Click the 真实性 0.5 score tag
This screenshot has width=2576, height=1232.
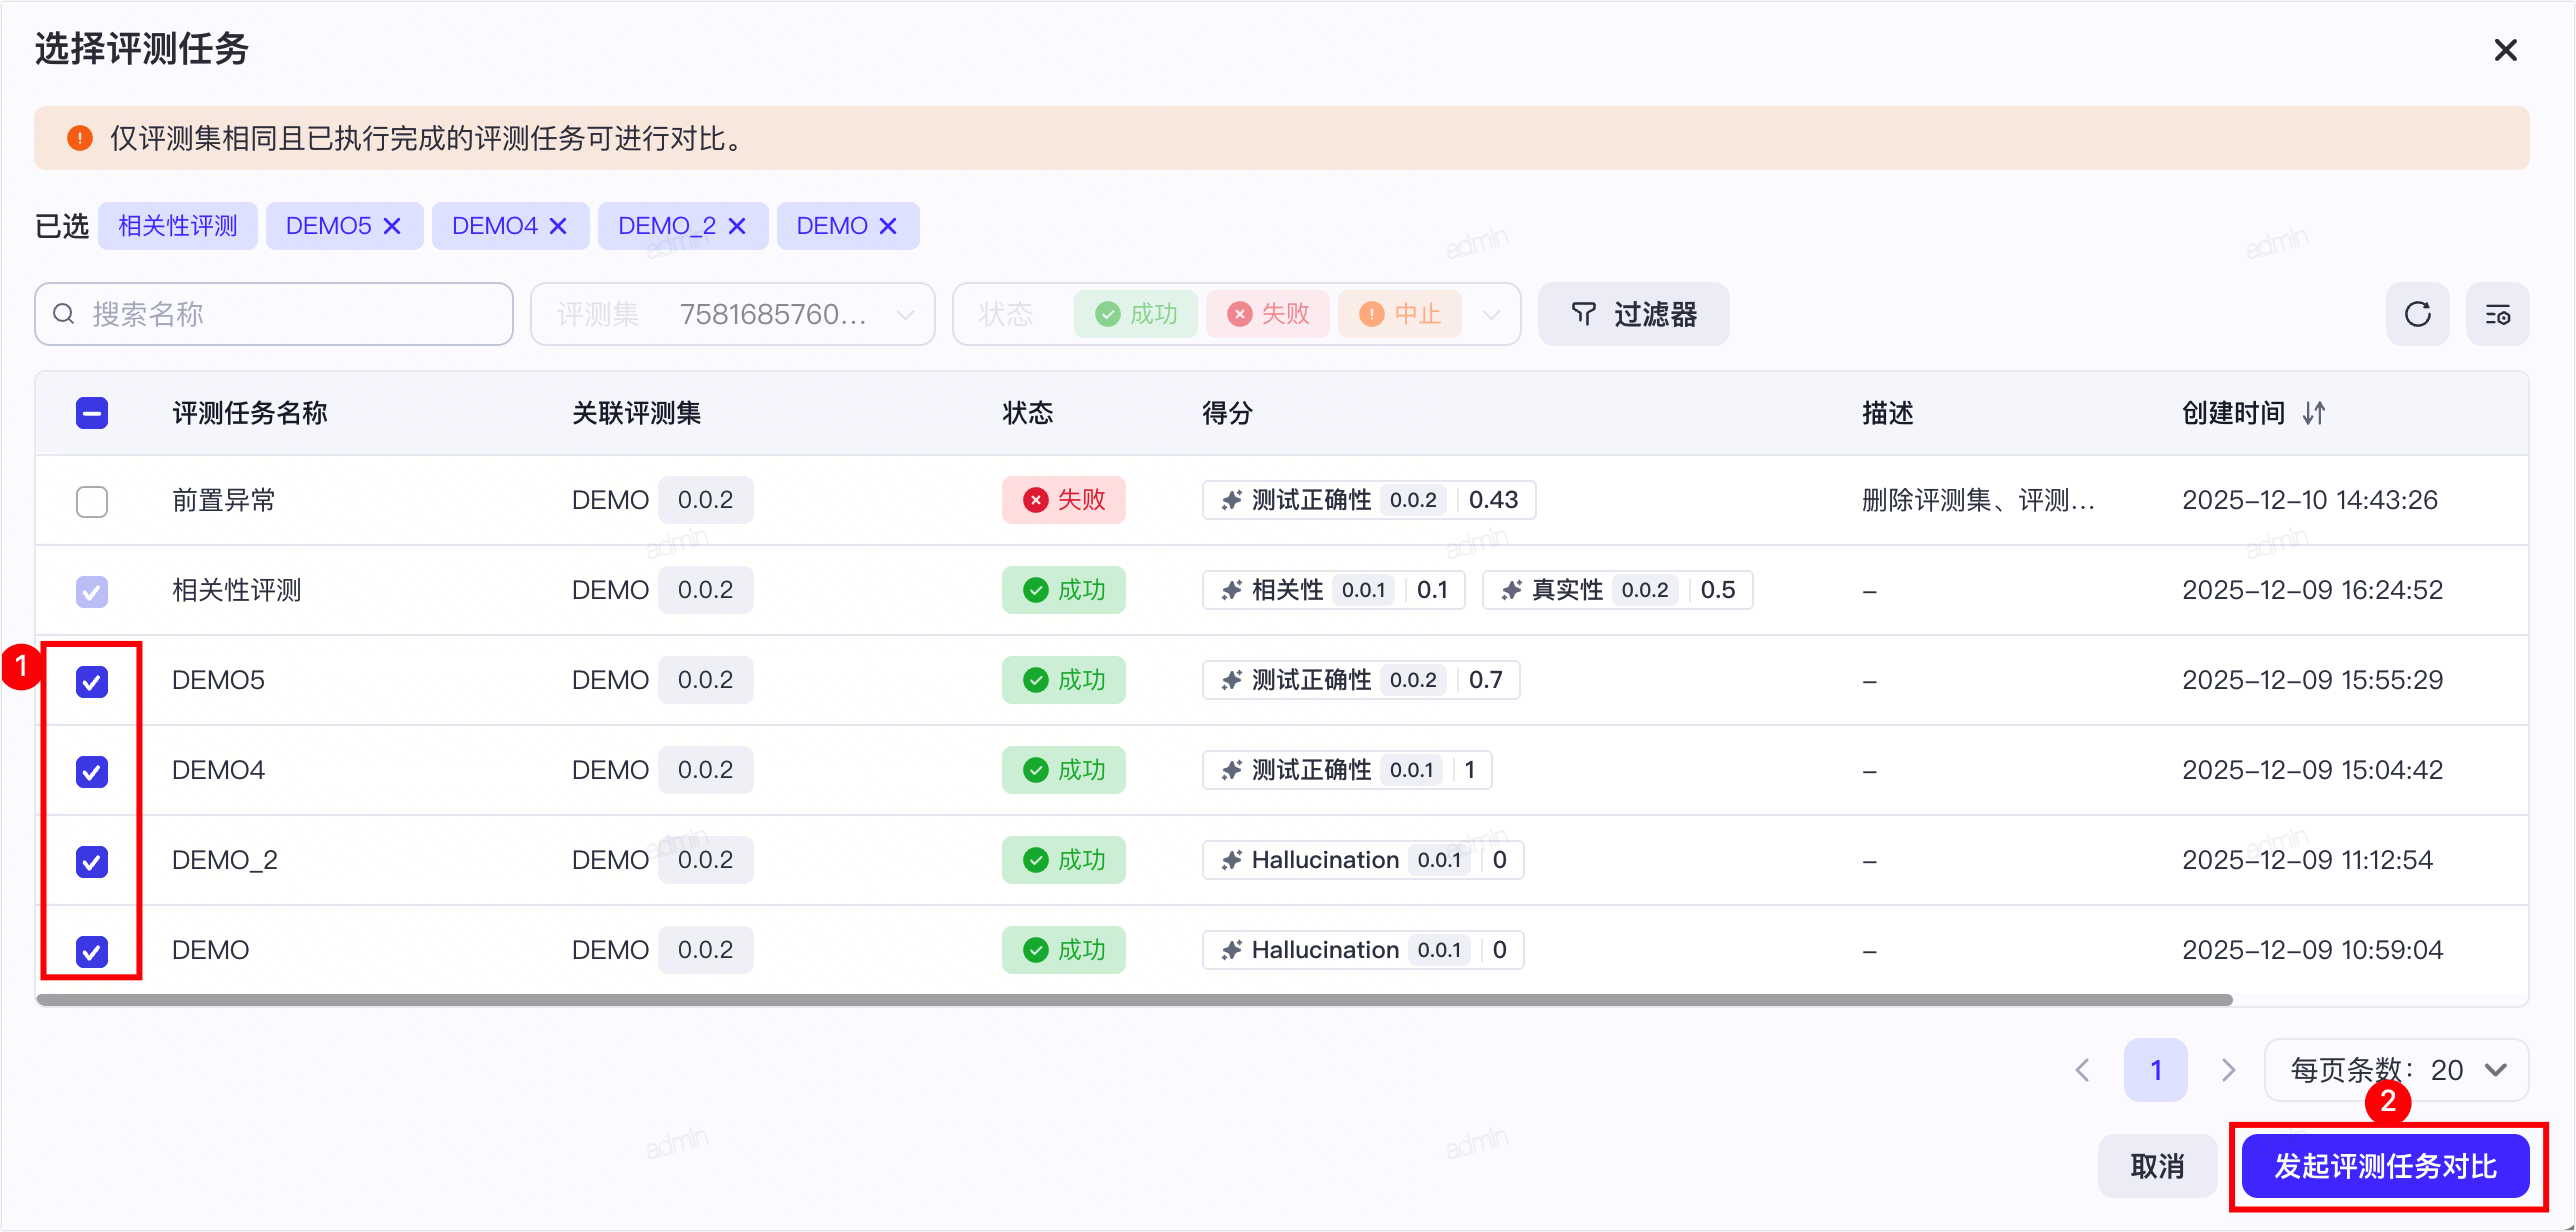1618,590
